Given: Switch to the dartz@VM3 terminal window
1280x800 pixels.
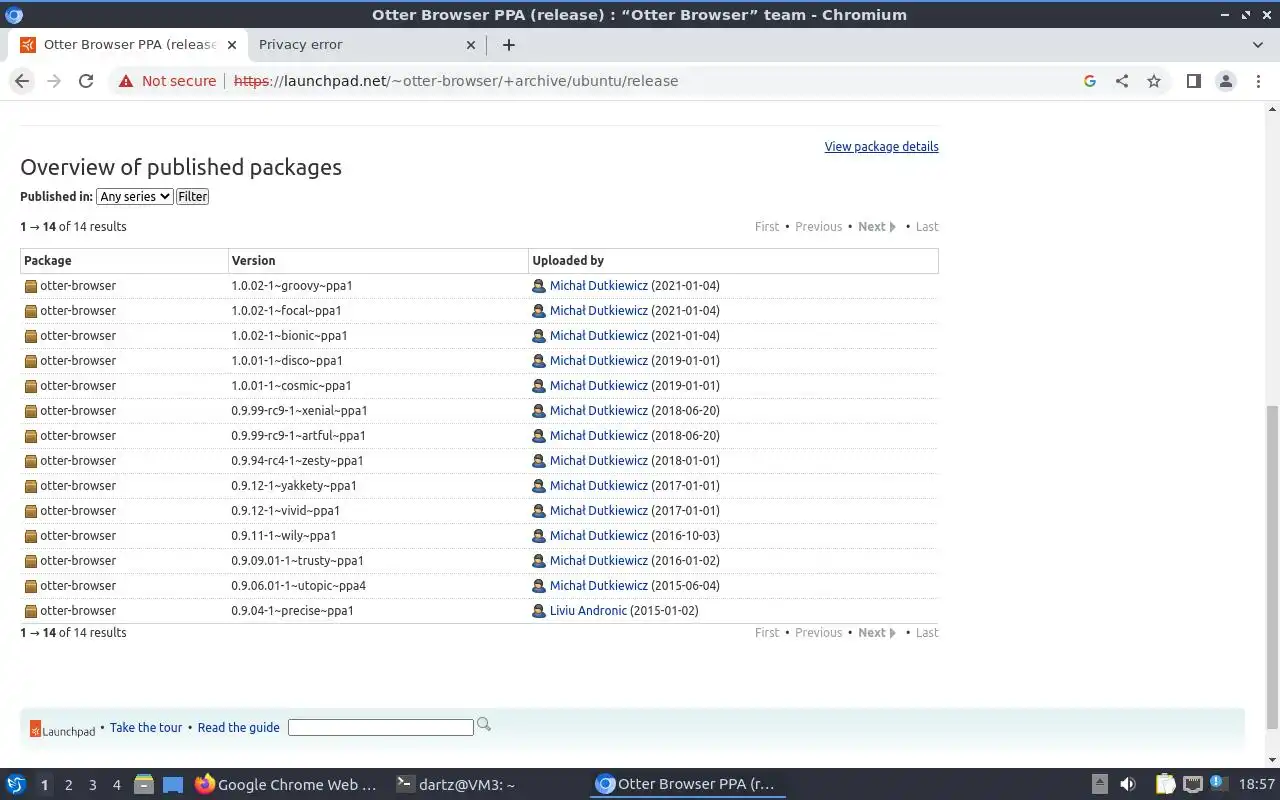Looking at the screenshot, I should 455,784.
